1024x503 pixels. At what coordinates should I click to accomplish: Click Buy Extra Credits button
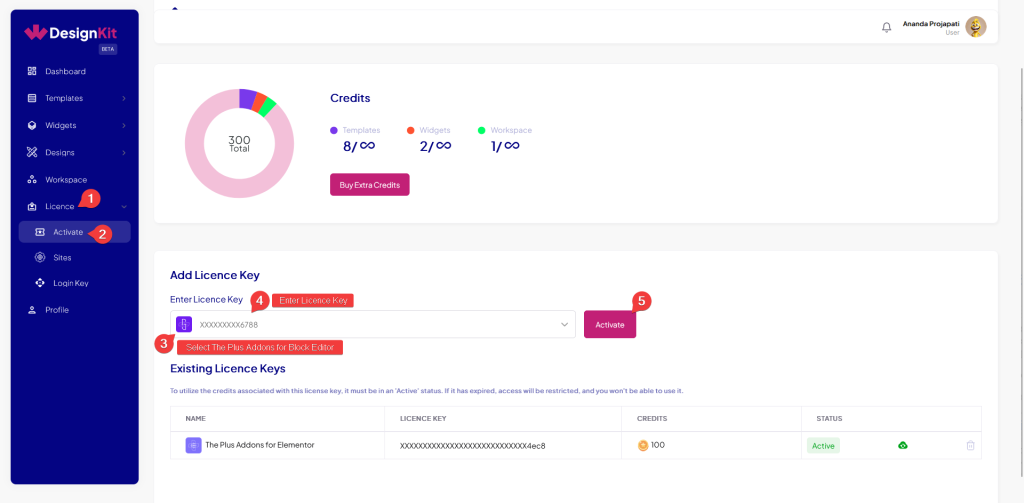[370, 185]
